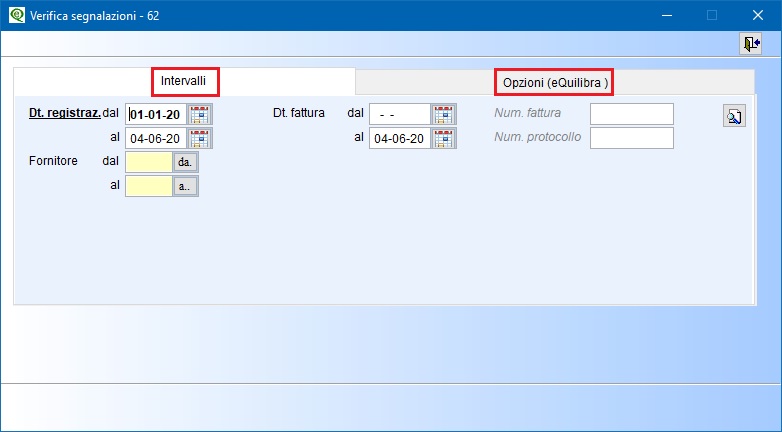782x432 pixels.
Task: Click the Num. fattura input field
Action: point(632,114)
